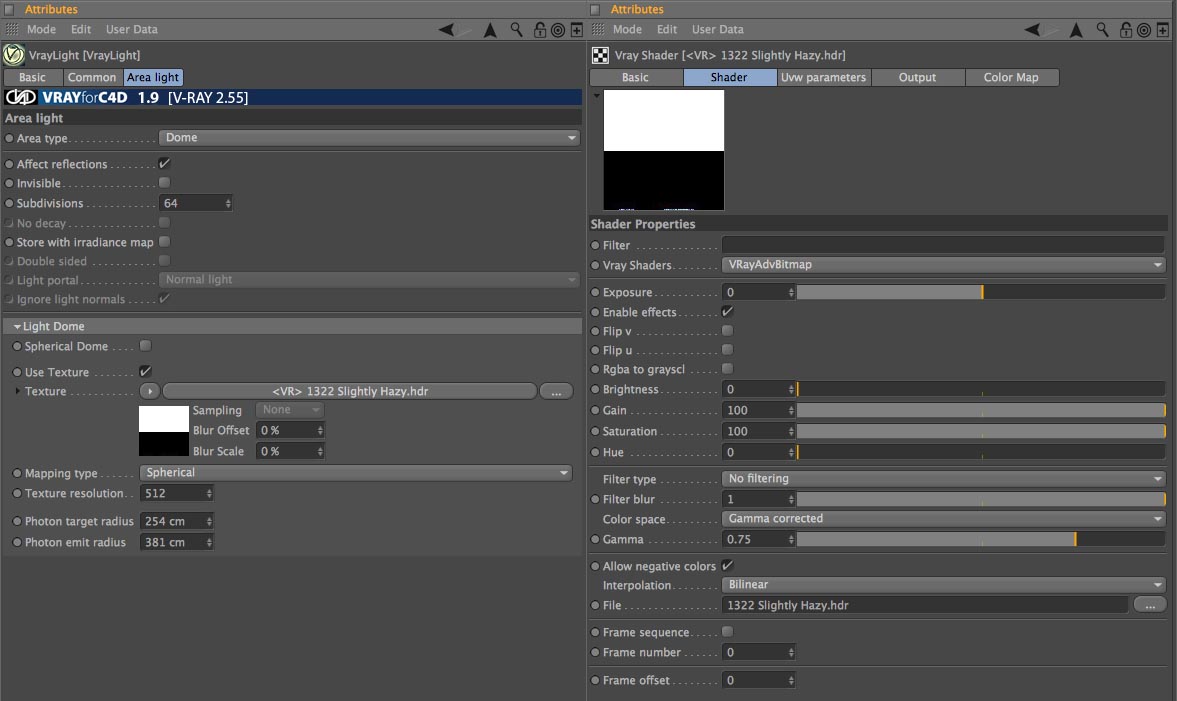The width and height of the screenshot is (1177, 701).
Task: Enable Flip v checkbox
Action: 727,330
